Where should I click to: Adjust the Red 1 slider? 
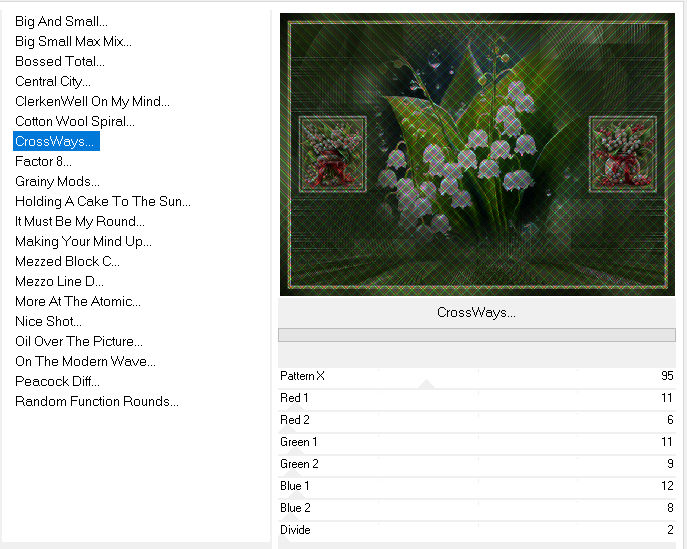click(x=477, y=400)
